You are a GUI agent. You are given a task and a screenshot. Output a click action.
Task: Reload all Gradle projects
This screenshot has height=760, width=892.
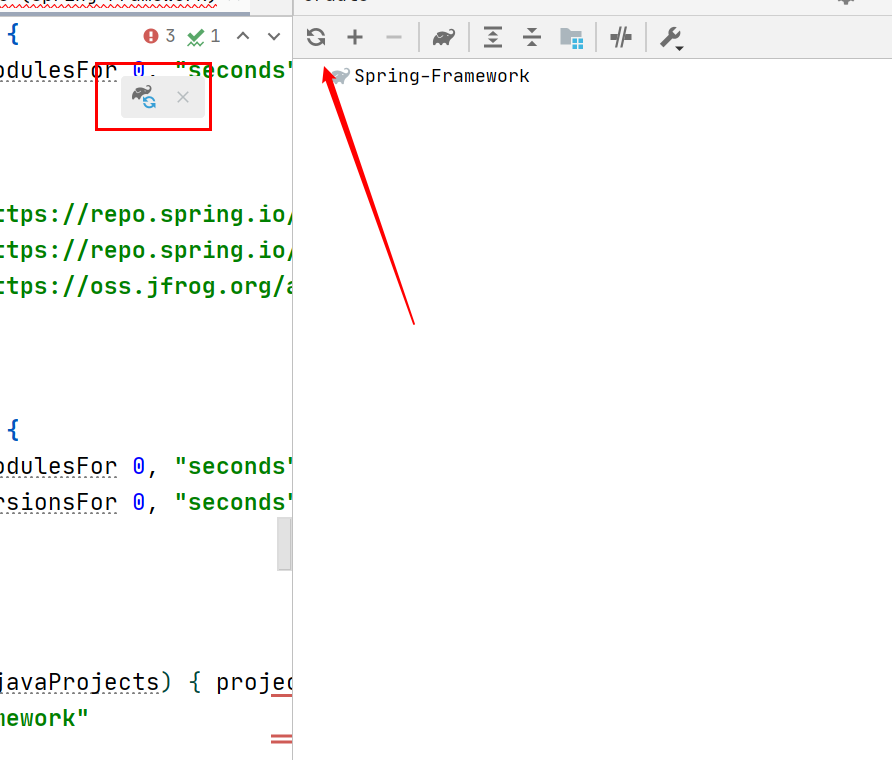[316, 38]
